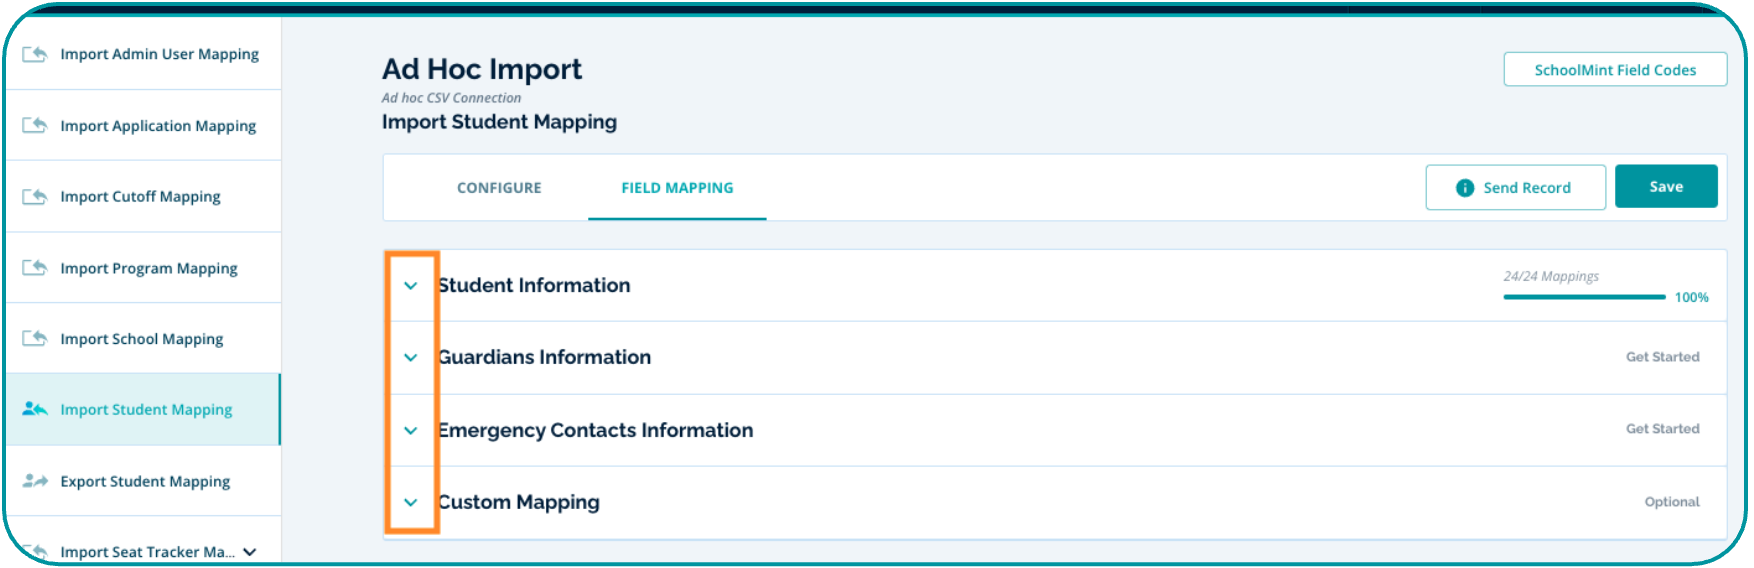Open the Import Seat Tracker dropdown arrow
Image resolution: width=1754 pixels, height=568 pixels.
(x=250, y=552)
